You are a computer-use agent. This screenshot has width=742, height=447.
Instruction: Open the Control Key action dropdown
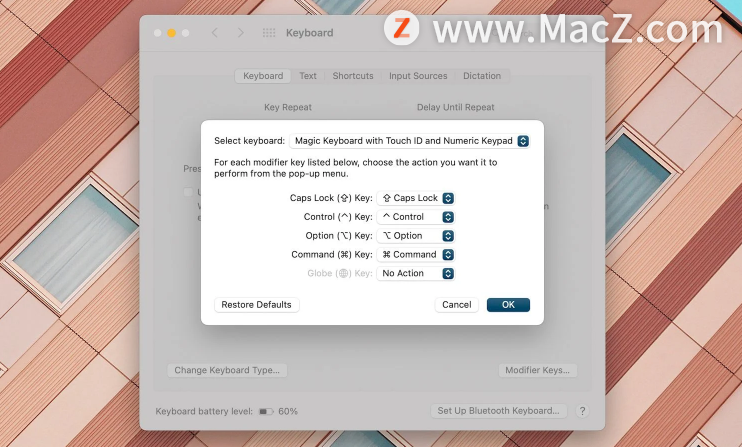click(415, 217)
